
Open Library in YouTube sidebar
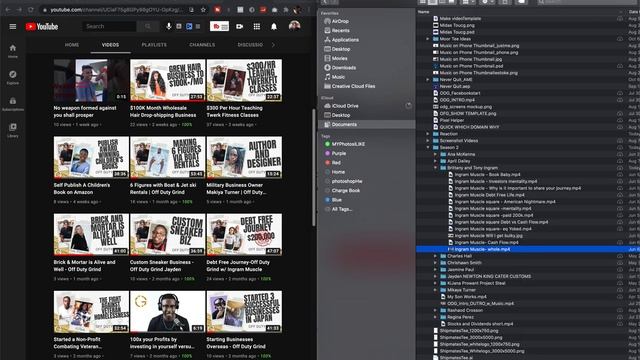tap(13, 130)
